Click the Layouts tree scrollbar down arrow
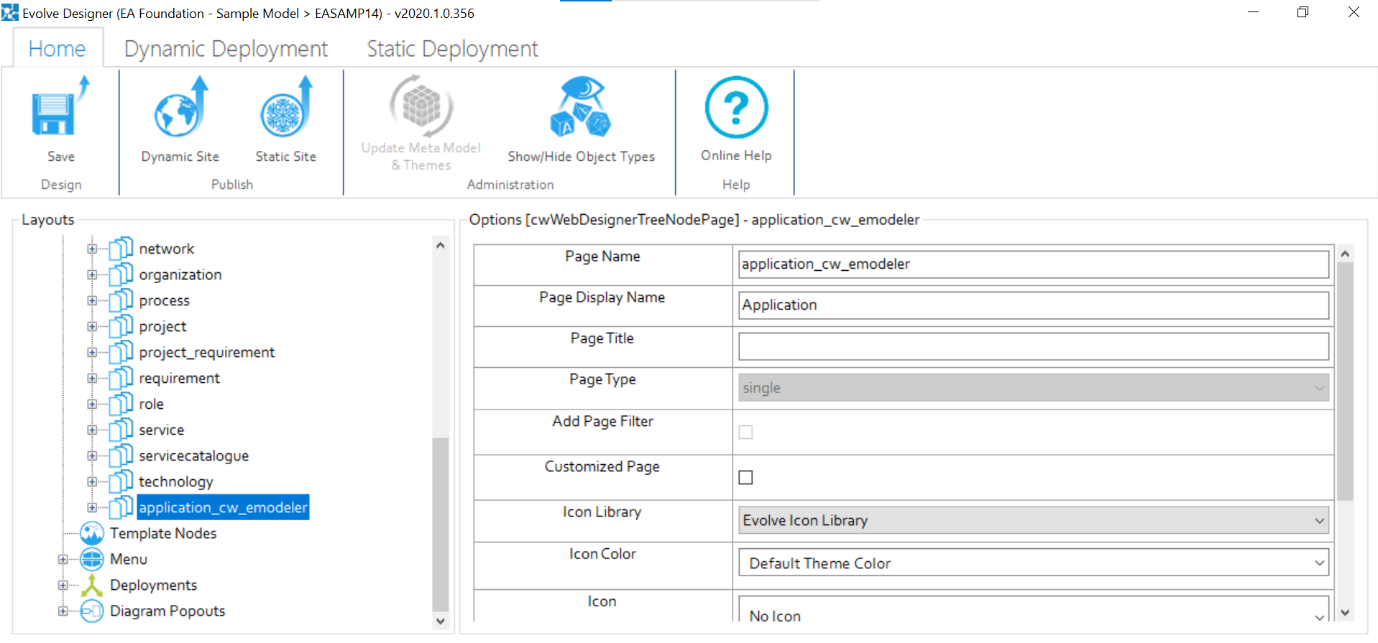Screen dimensions: 1378x643 (x=440, y=621)
